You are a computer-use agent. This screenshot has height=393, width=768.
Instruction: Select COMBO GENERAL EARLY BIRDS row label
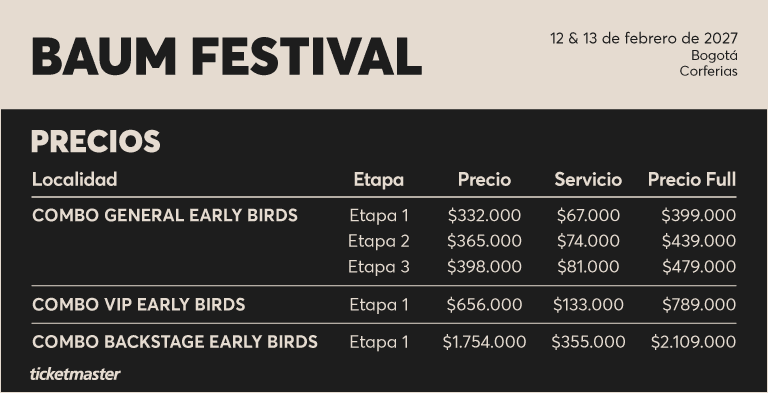click(x=165, y=216)
